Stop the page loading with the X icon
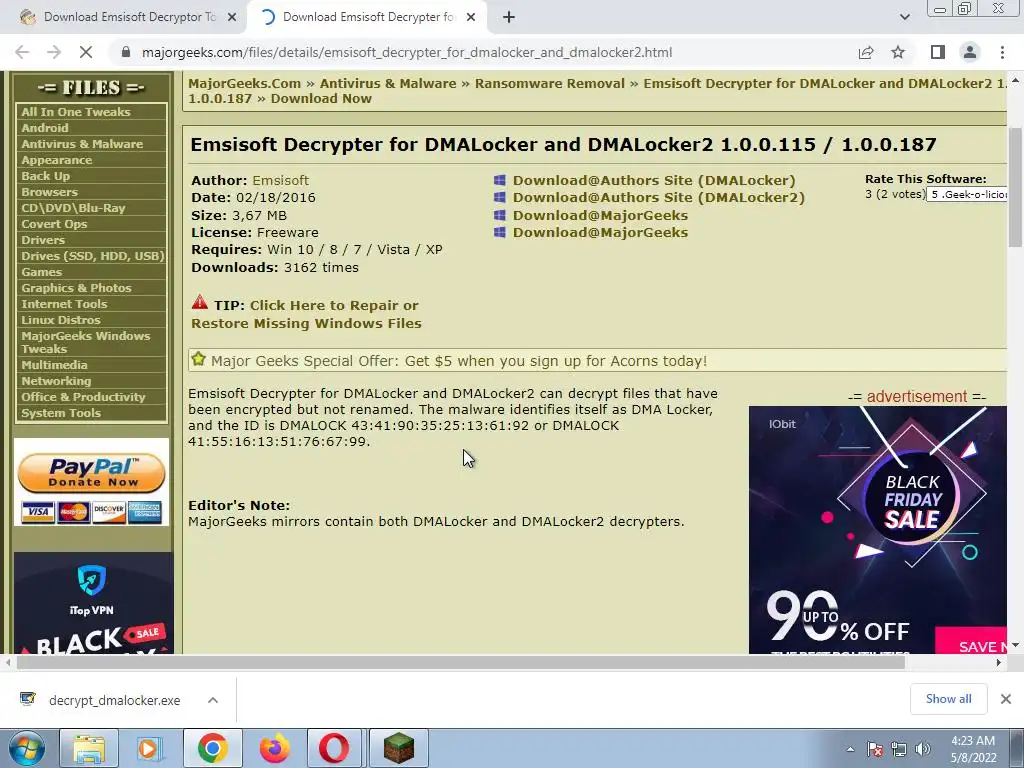The image size is (1024, 768). pyautogui.click(x=86, y=52)
